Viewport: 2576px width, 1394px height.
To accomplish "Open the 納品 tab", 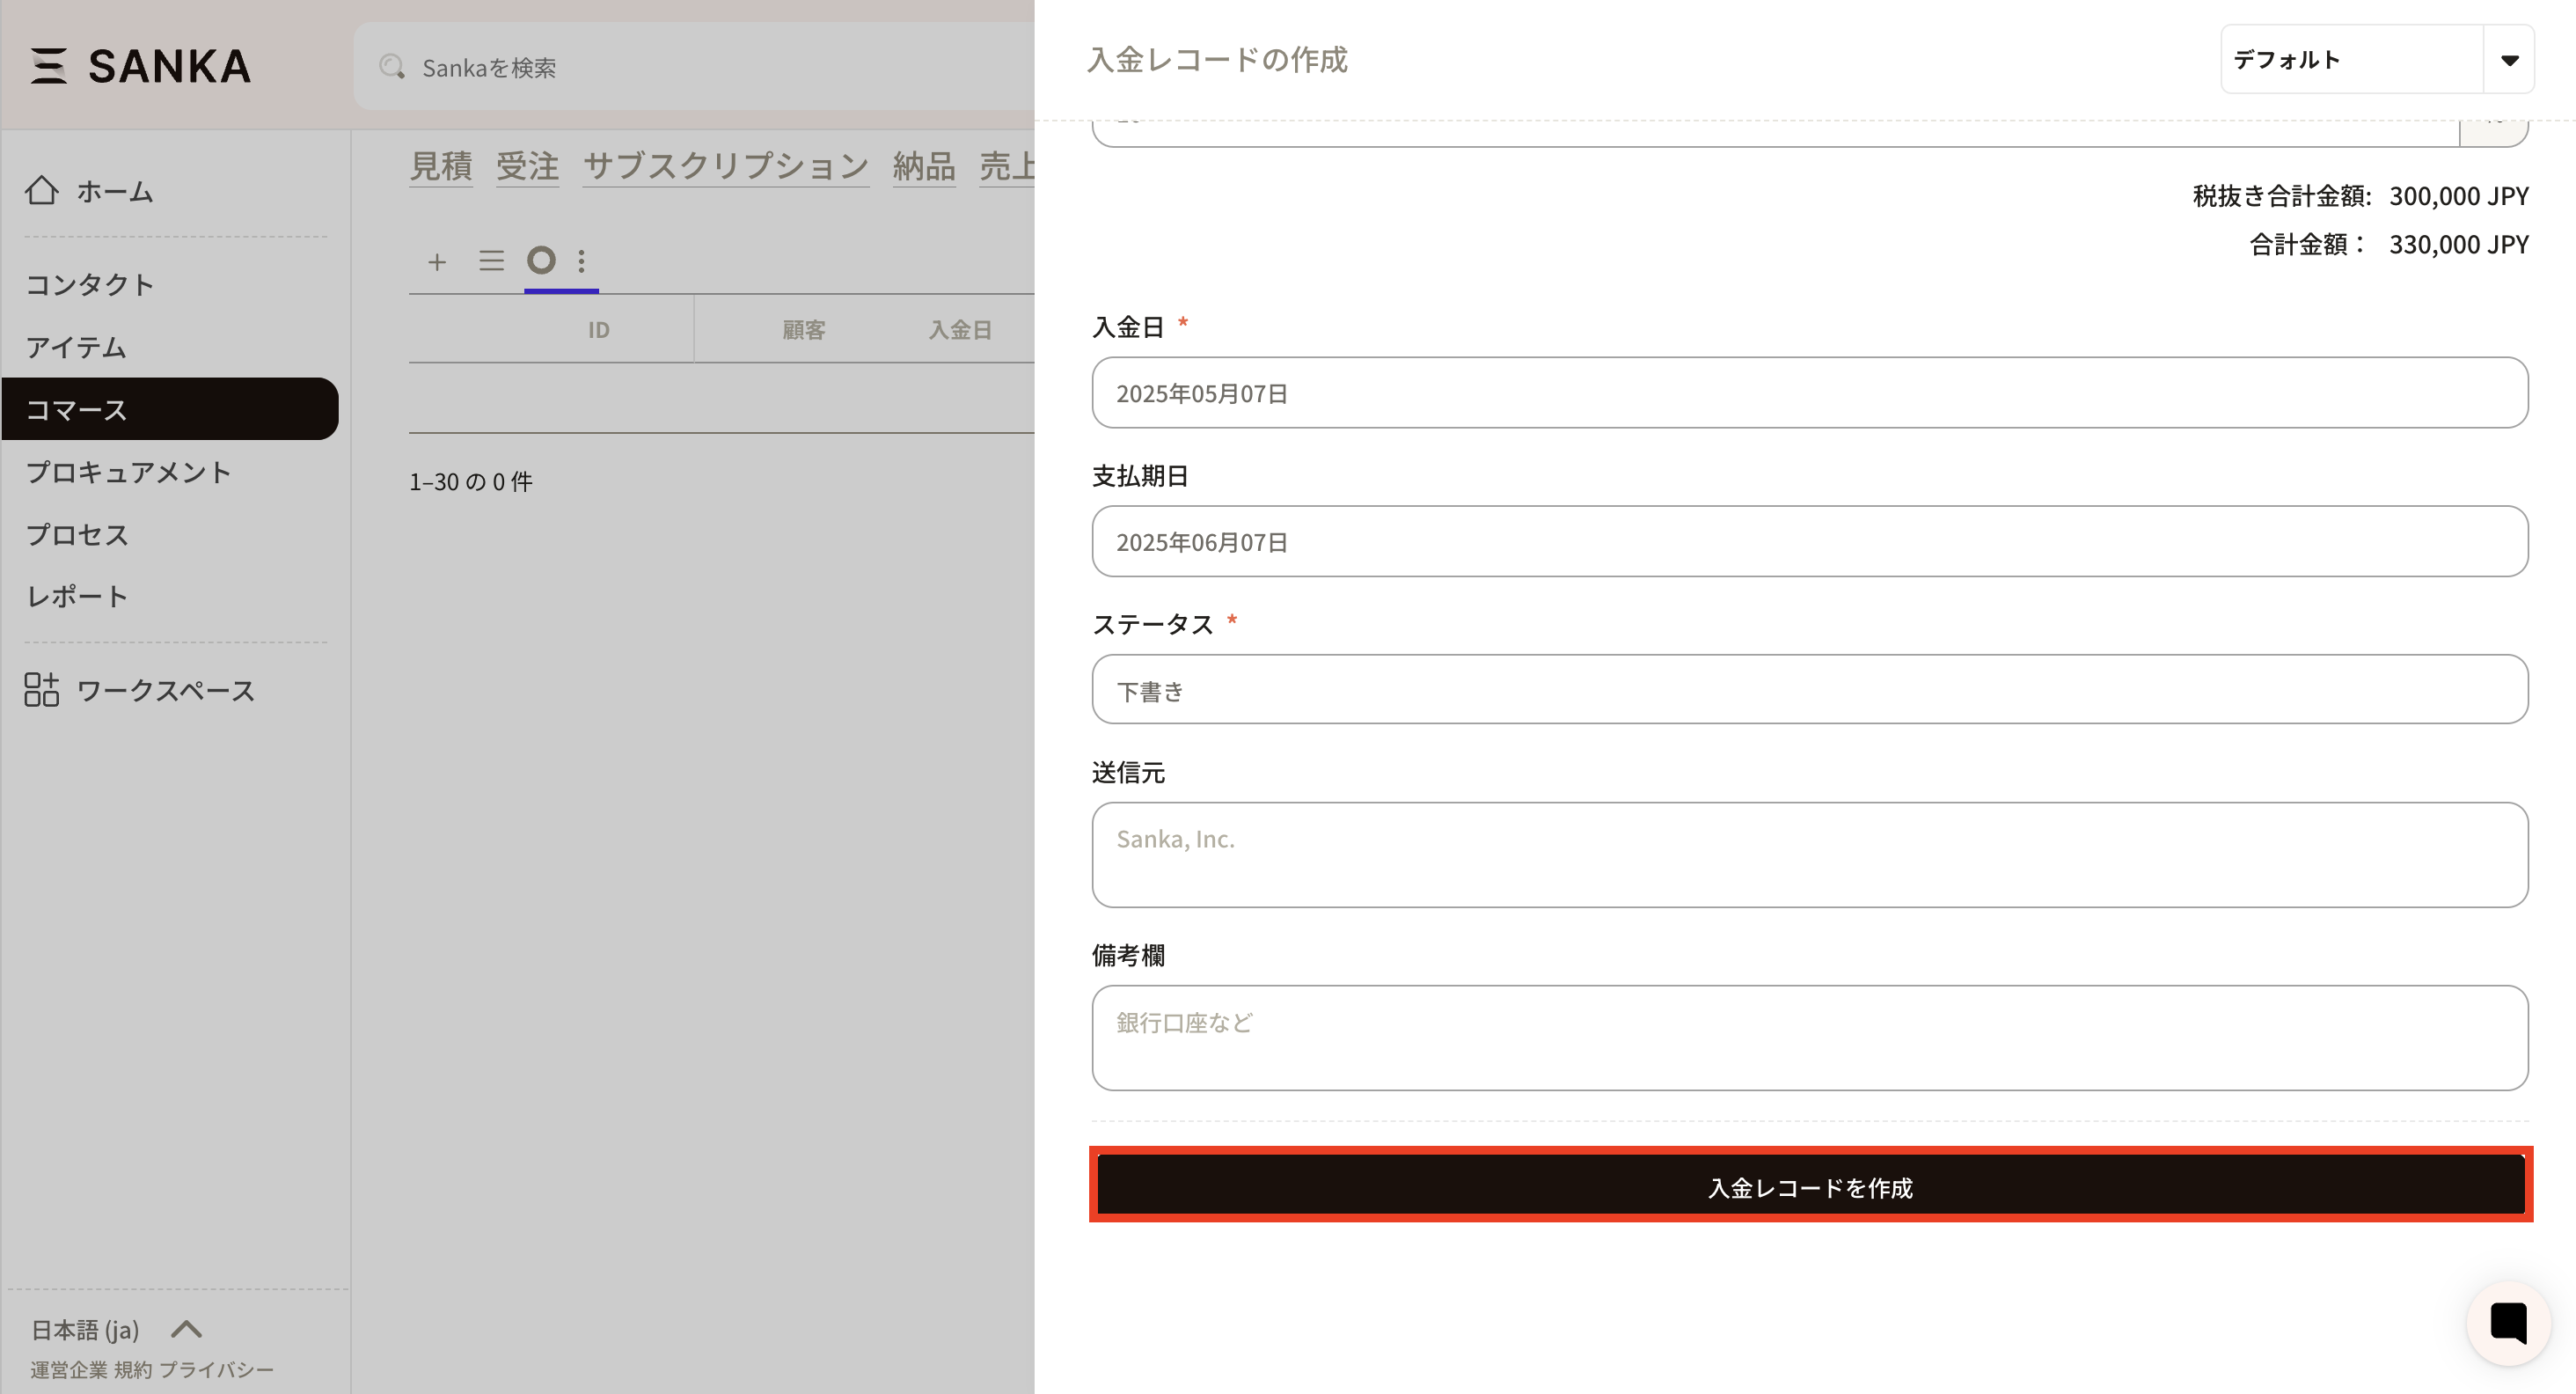I will [x=924, y=166].
